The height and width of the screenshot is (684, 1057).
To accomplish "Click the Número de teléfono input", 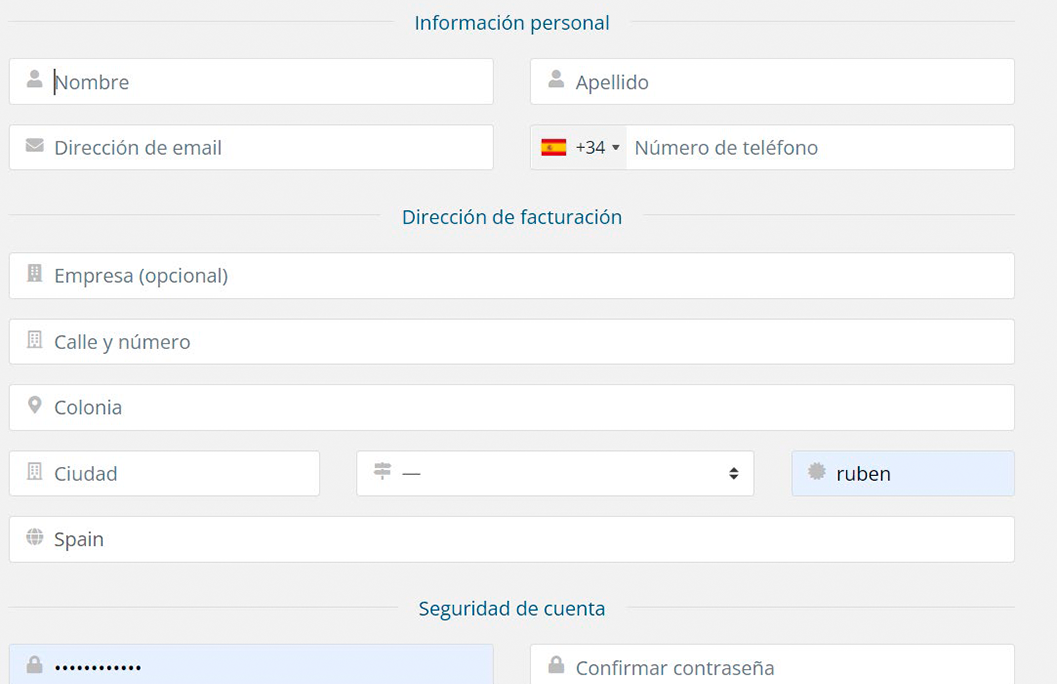I will tap(820, 148).
